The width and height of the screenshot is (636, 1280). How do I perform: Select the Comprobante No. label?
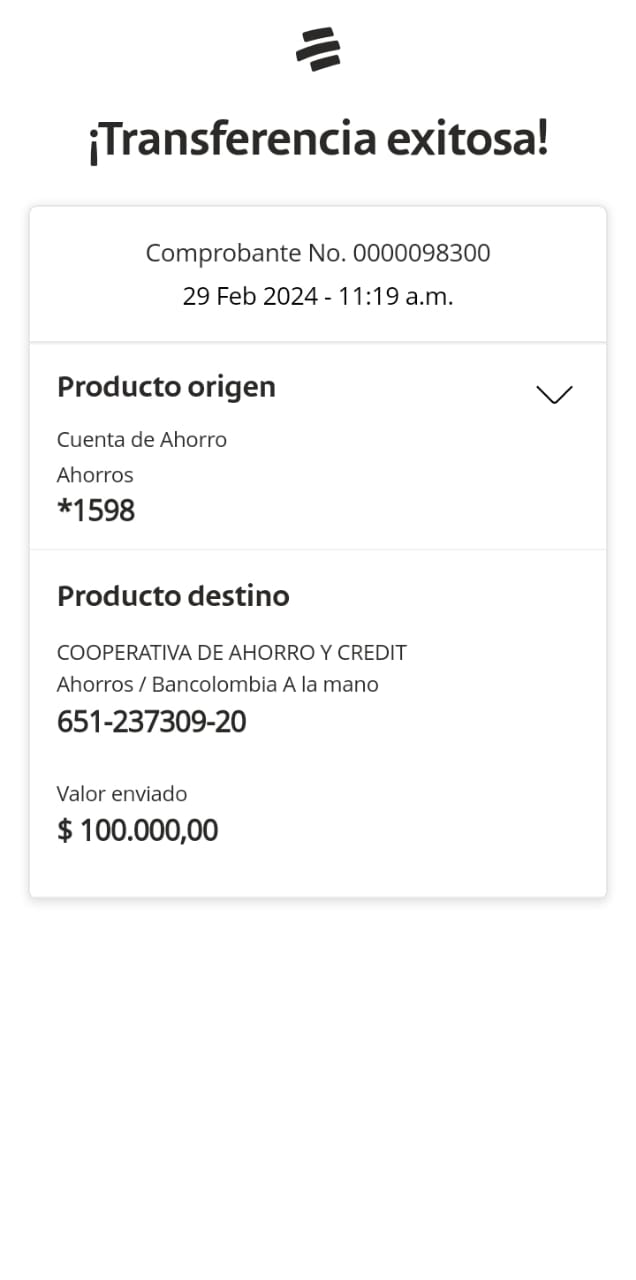coord(246,253)
